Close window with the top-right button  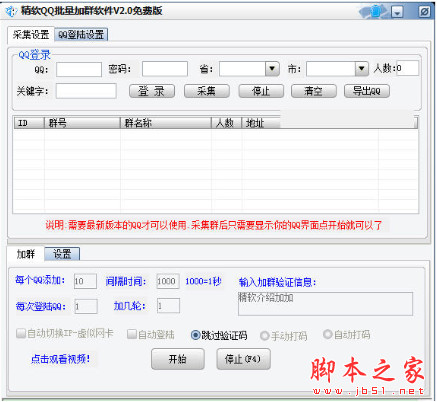point(424,12)
